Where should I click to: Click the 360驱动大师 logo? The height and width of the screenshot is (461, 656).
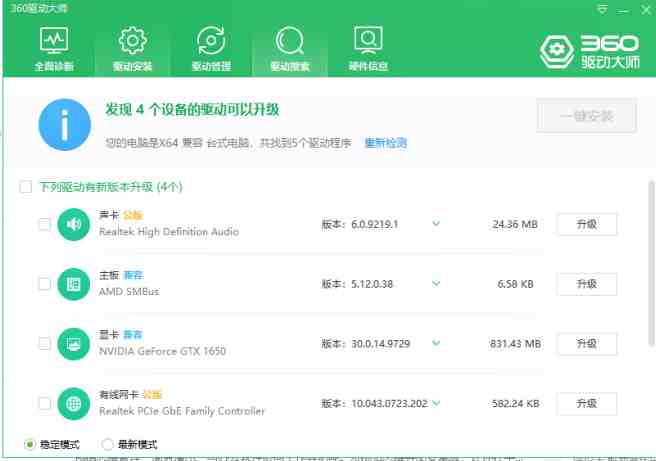589,52
